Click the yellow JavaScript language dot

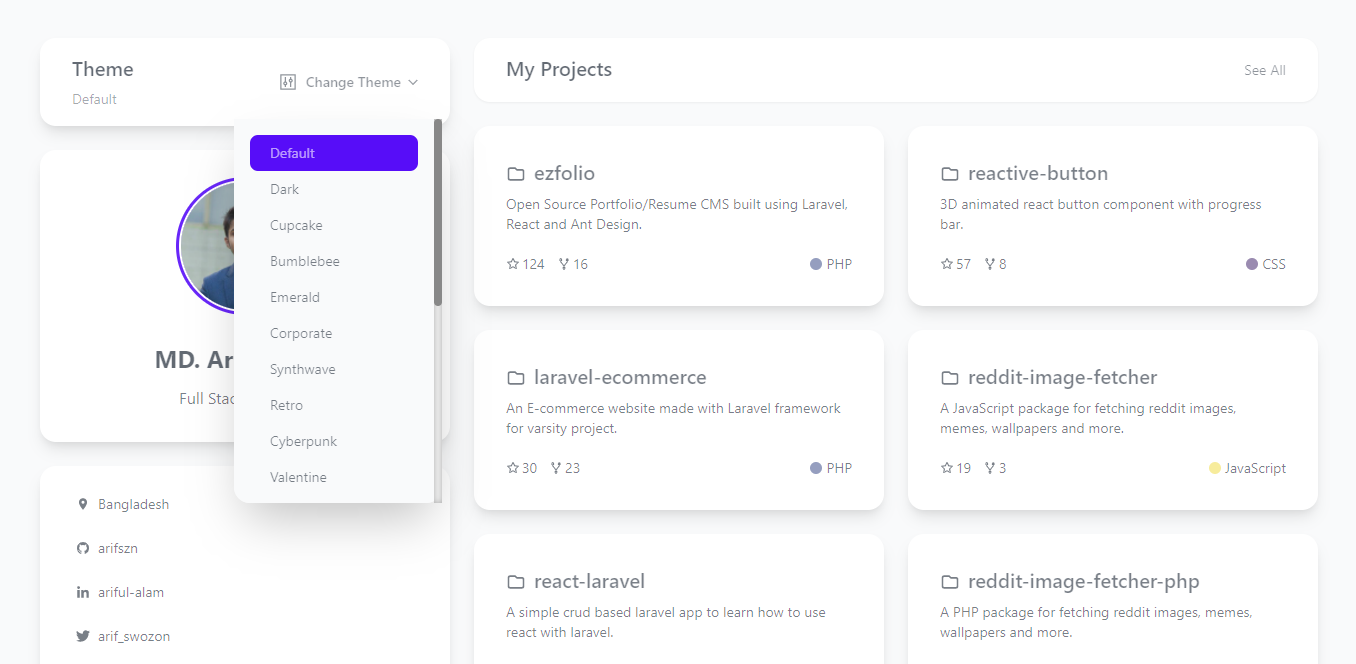click(x=1213, y=467)
